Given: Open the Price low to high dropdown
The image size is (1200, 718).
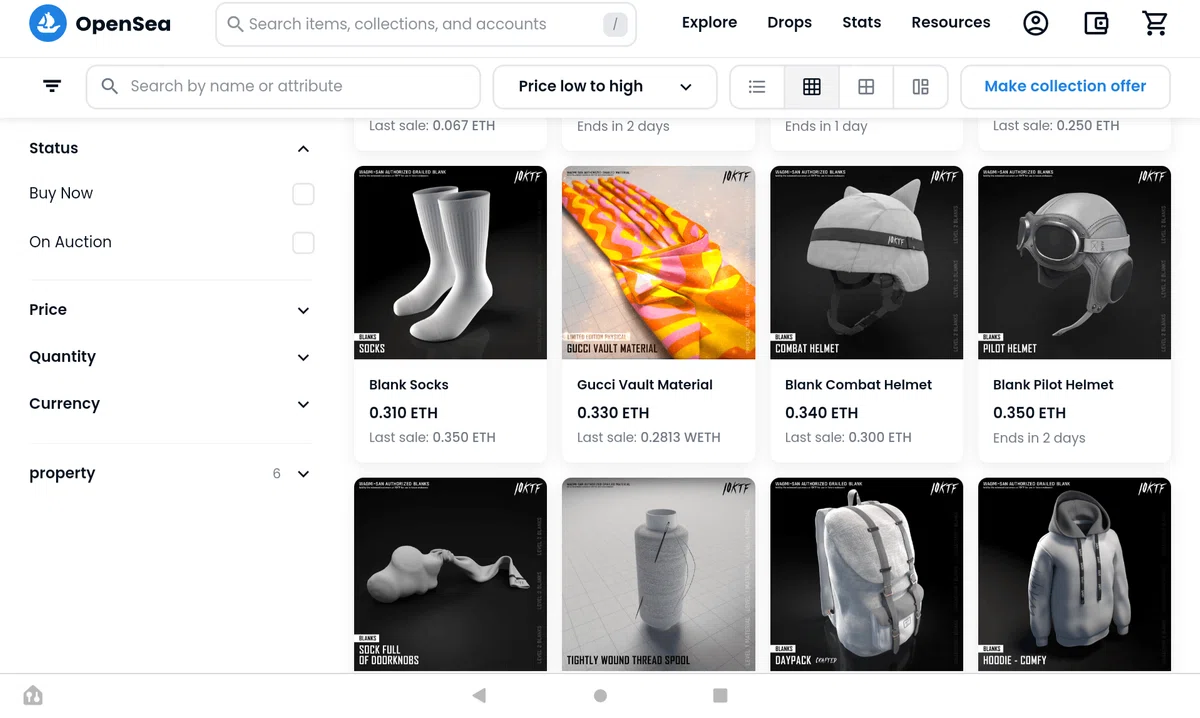Looking at the screenshot, I should click(605, 87).
